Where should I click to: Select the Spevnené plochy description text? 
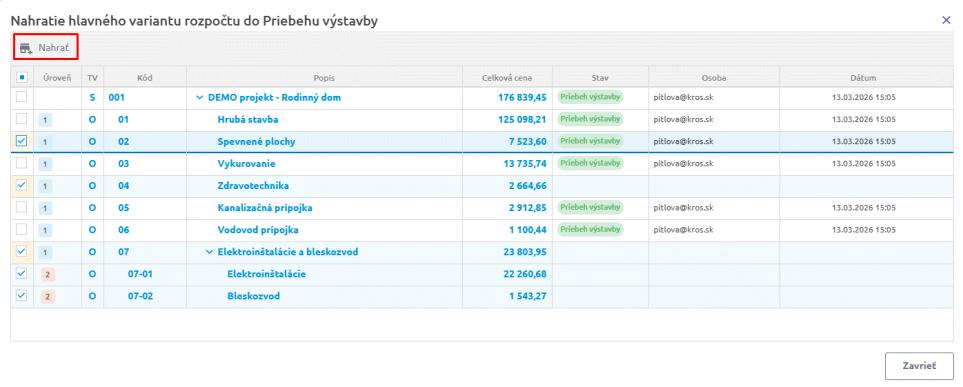coord(256,141)
